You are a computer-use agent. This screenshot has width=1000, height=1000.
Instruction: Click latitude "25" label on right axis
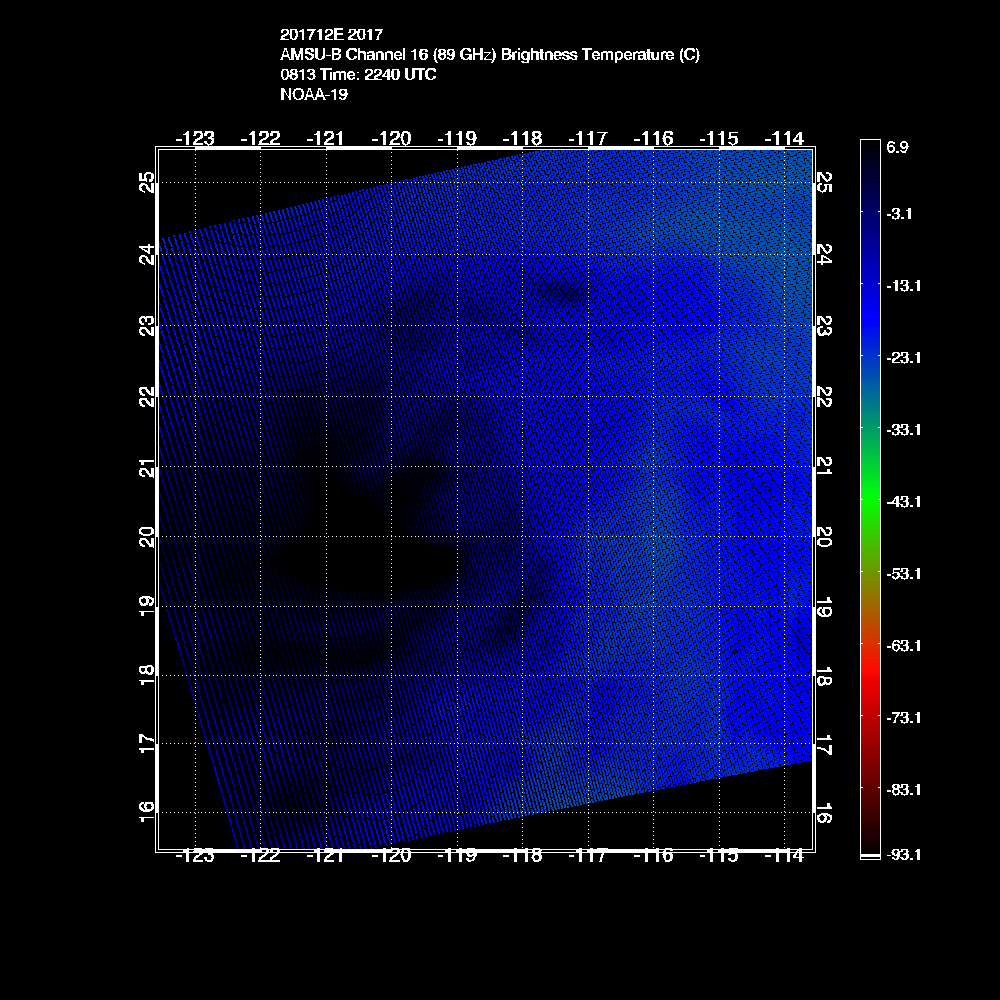(x=824, y=182)
